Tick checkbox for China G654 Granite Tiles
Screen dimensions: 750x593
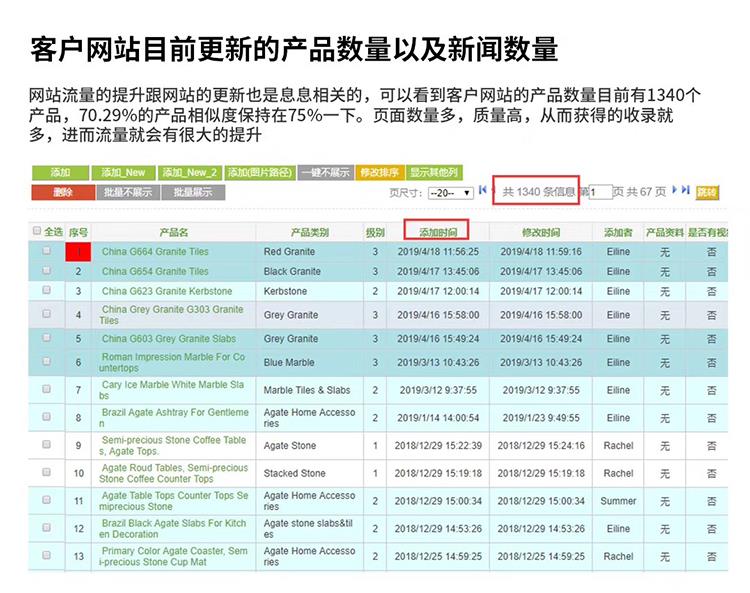coord(46,271)
